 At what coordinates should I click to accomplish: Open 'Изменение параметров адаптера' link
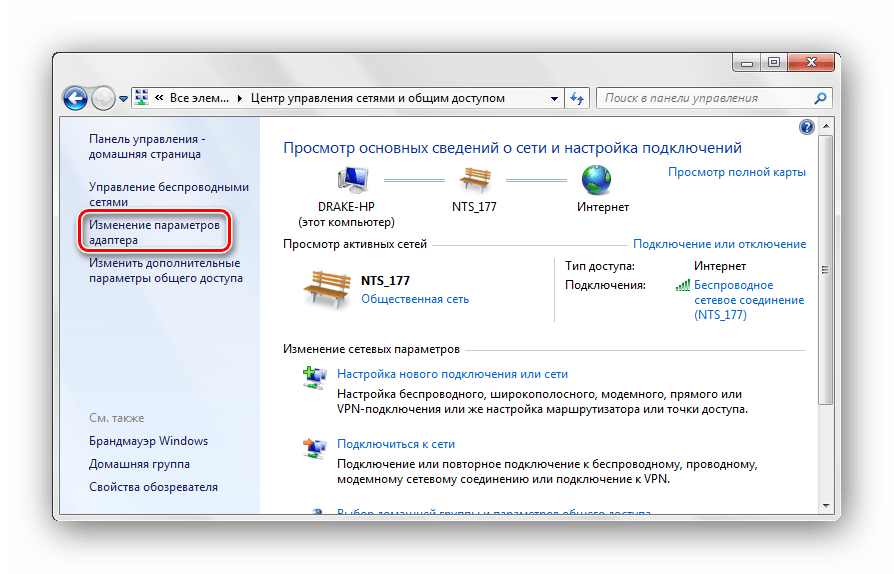coord(153,232)
